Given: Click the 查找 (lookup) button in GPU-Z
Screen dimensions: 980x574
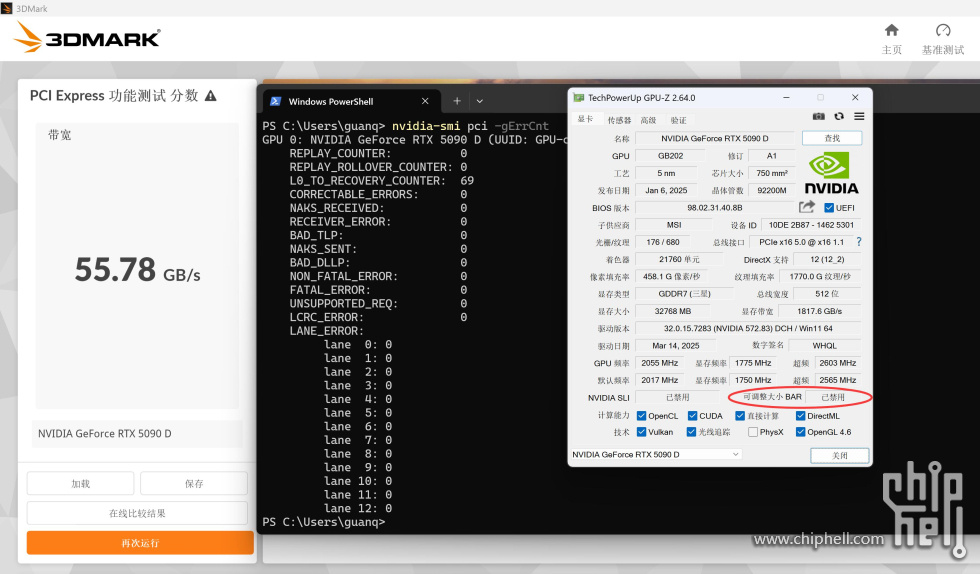Looking at the screenshot, I should pyautogui.click(x=832, y=138).
